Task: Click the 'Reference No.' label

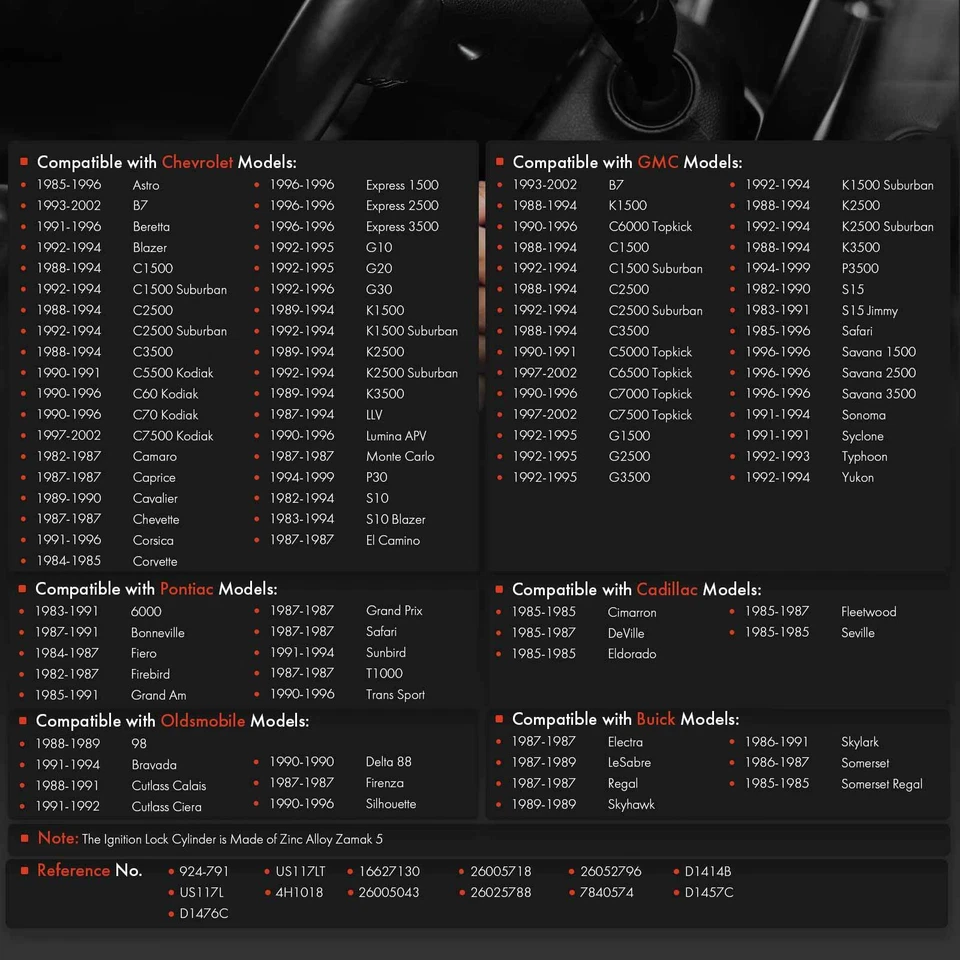Action: point(89,870)
